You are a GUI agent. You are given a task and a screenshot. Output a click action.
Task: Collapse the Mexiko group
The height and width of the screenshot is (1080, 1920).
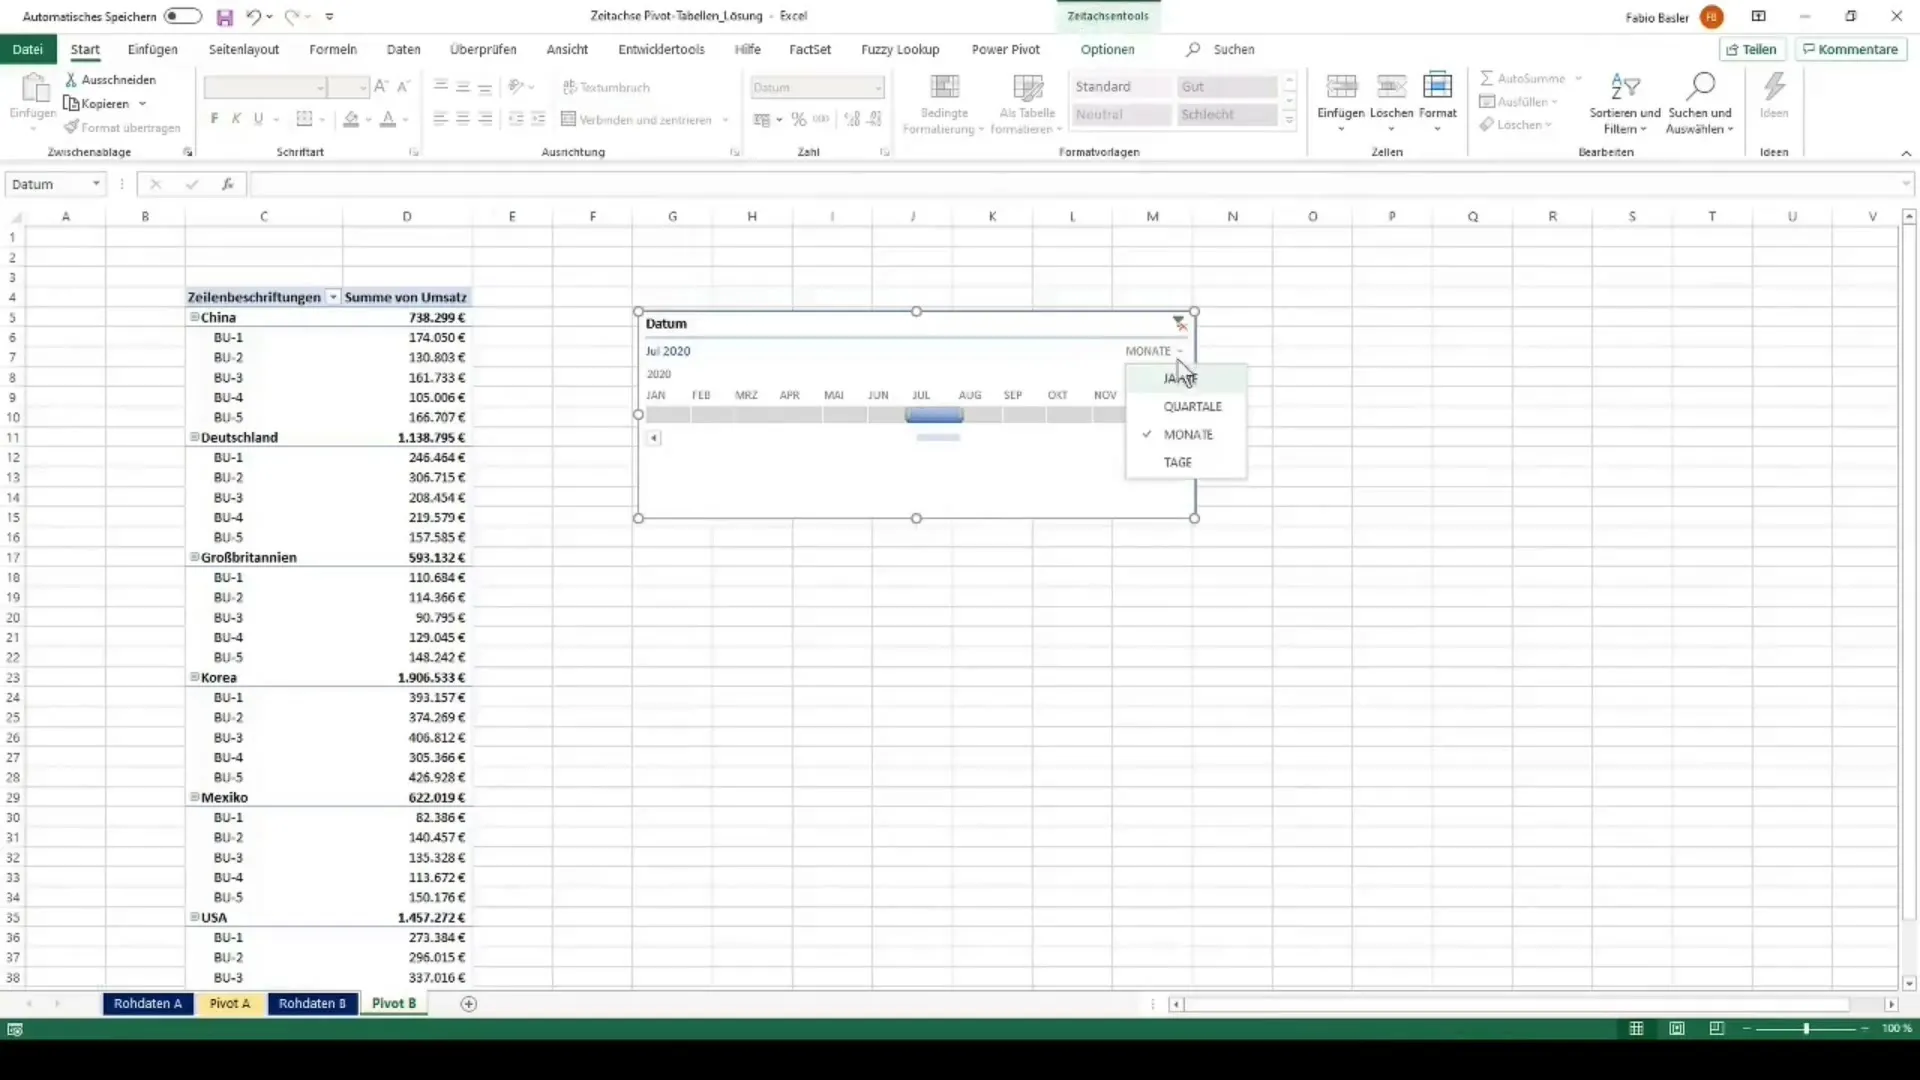point(194,797)
